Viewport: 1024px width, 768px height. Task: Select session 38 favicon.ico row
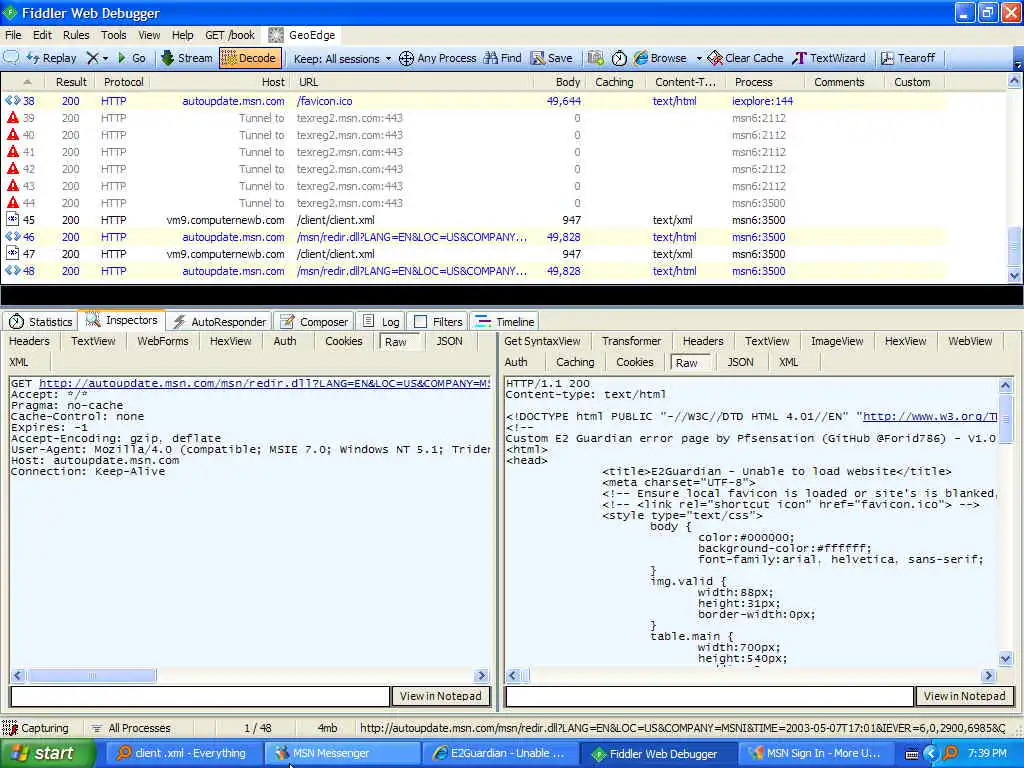(x=472, y=101)
